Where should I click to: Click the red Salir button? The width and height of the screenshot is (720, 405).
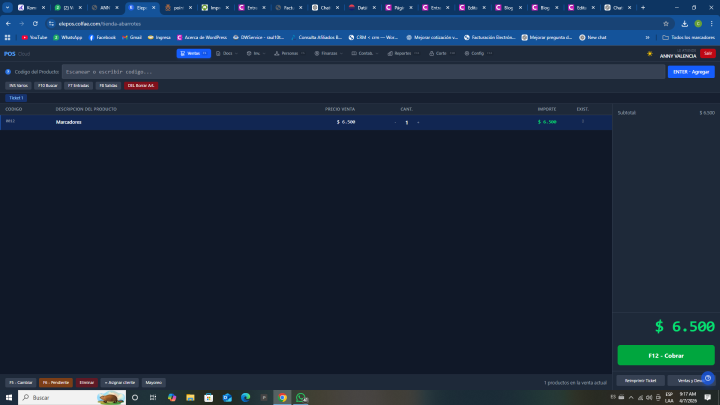pos(708,53)
